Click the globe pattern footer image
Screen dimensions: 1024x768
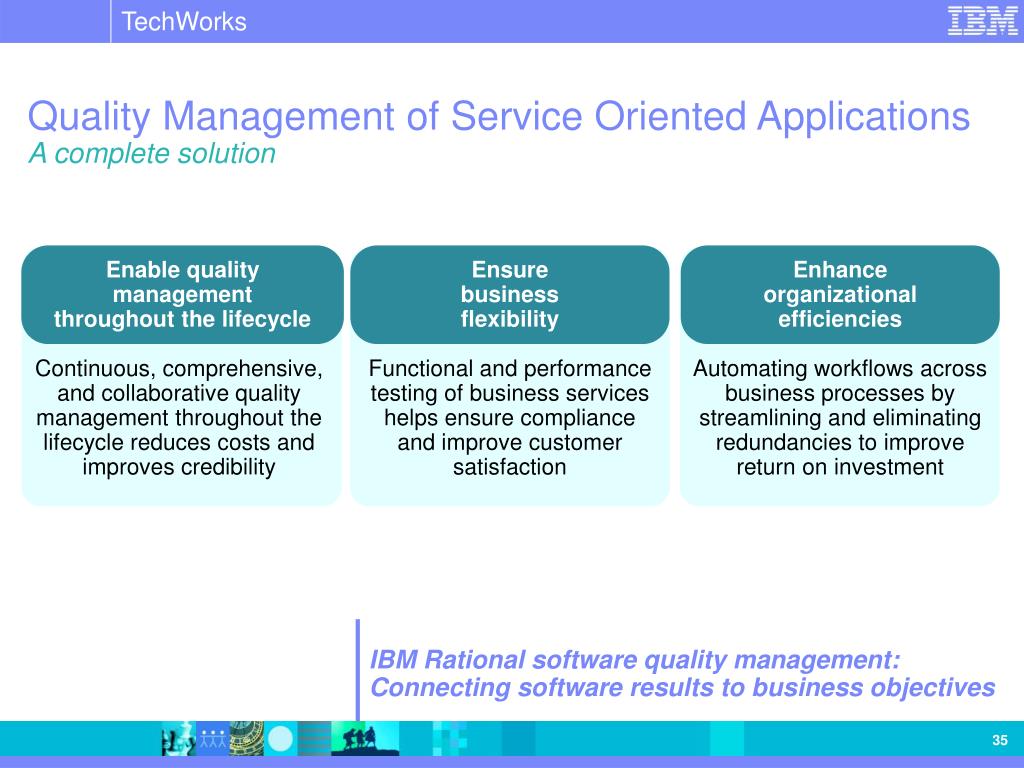(x=246, y=739)
